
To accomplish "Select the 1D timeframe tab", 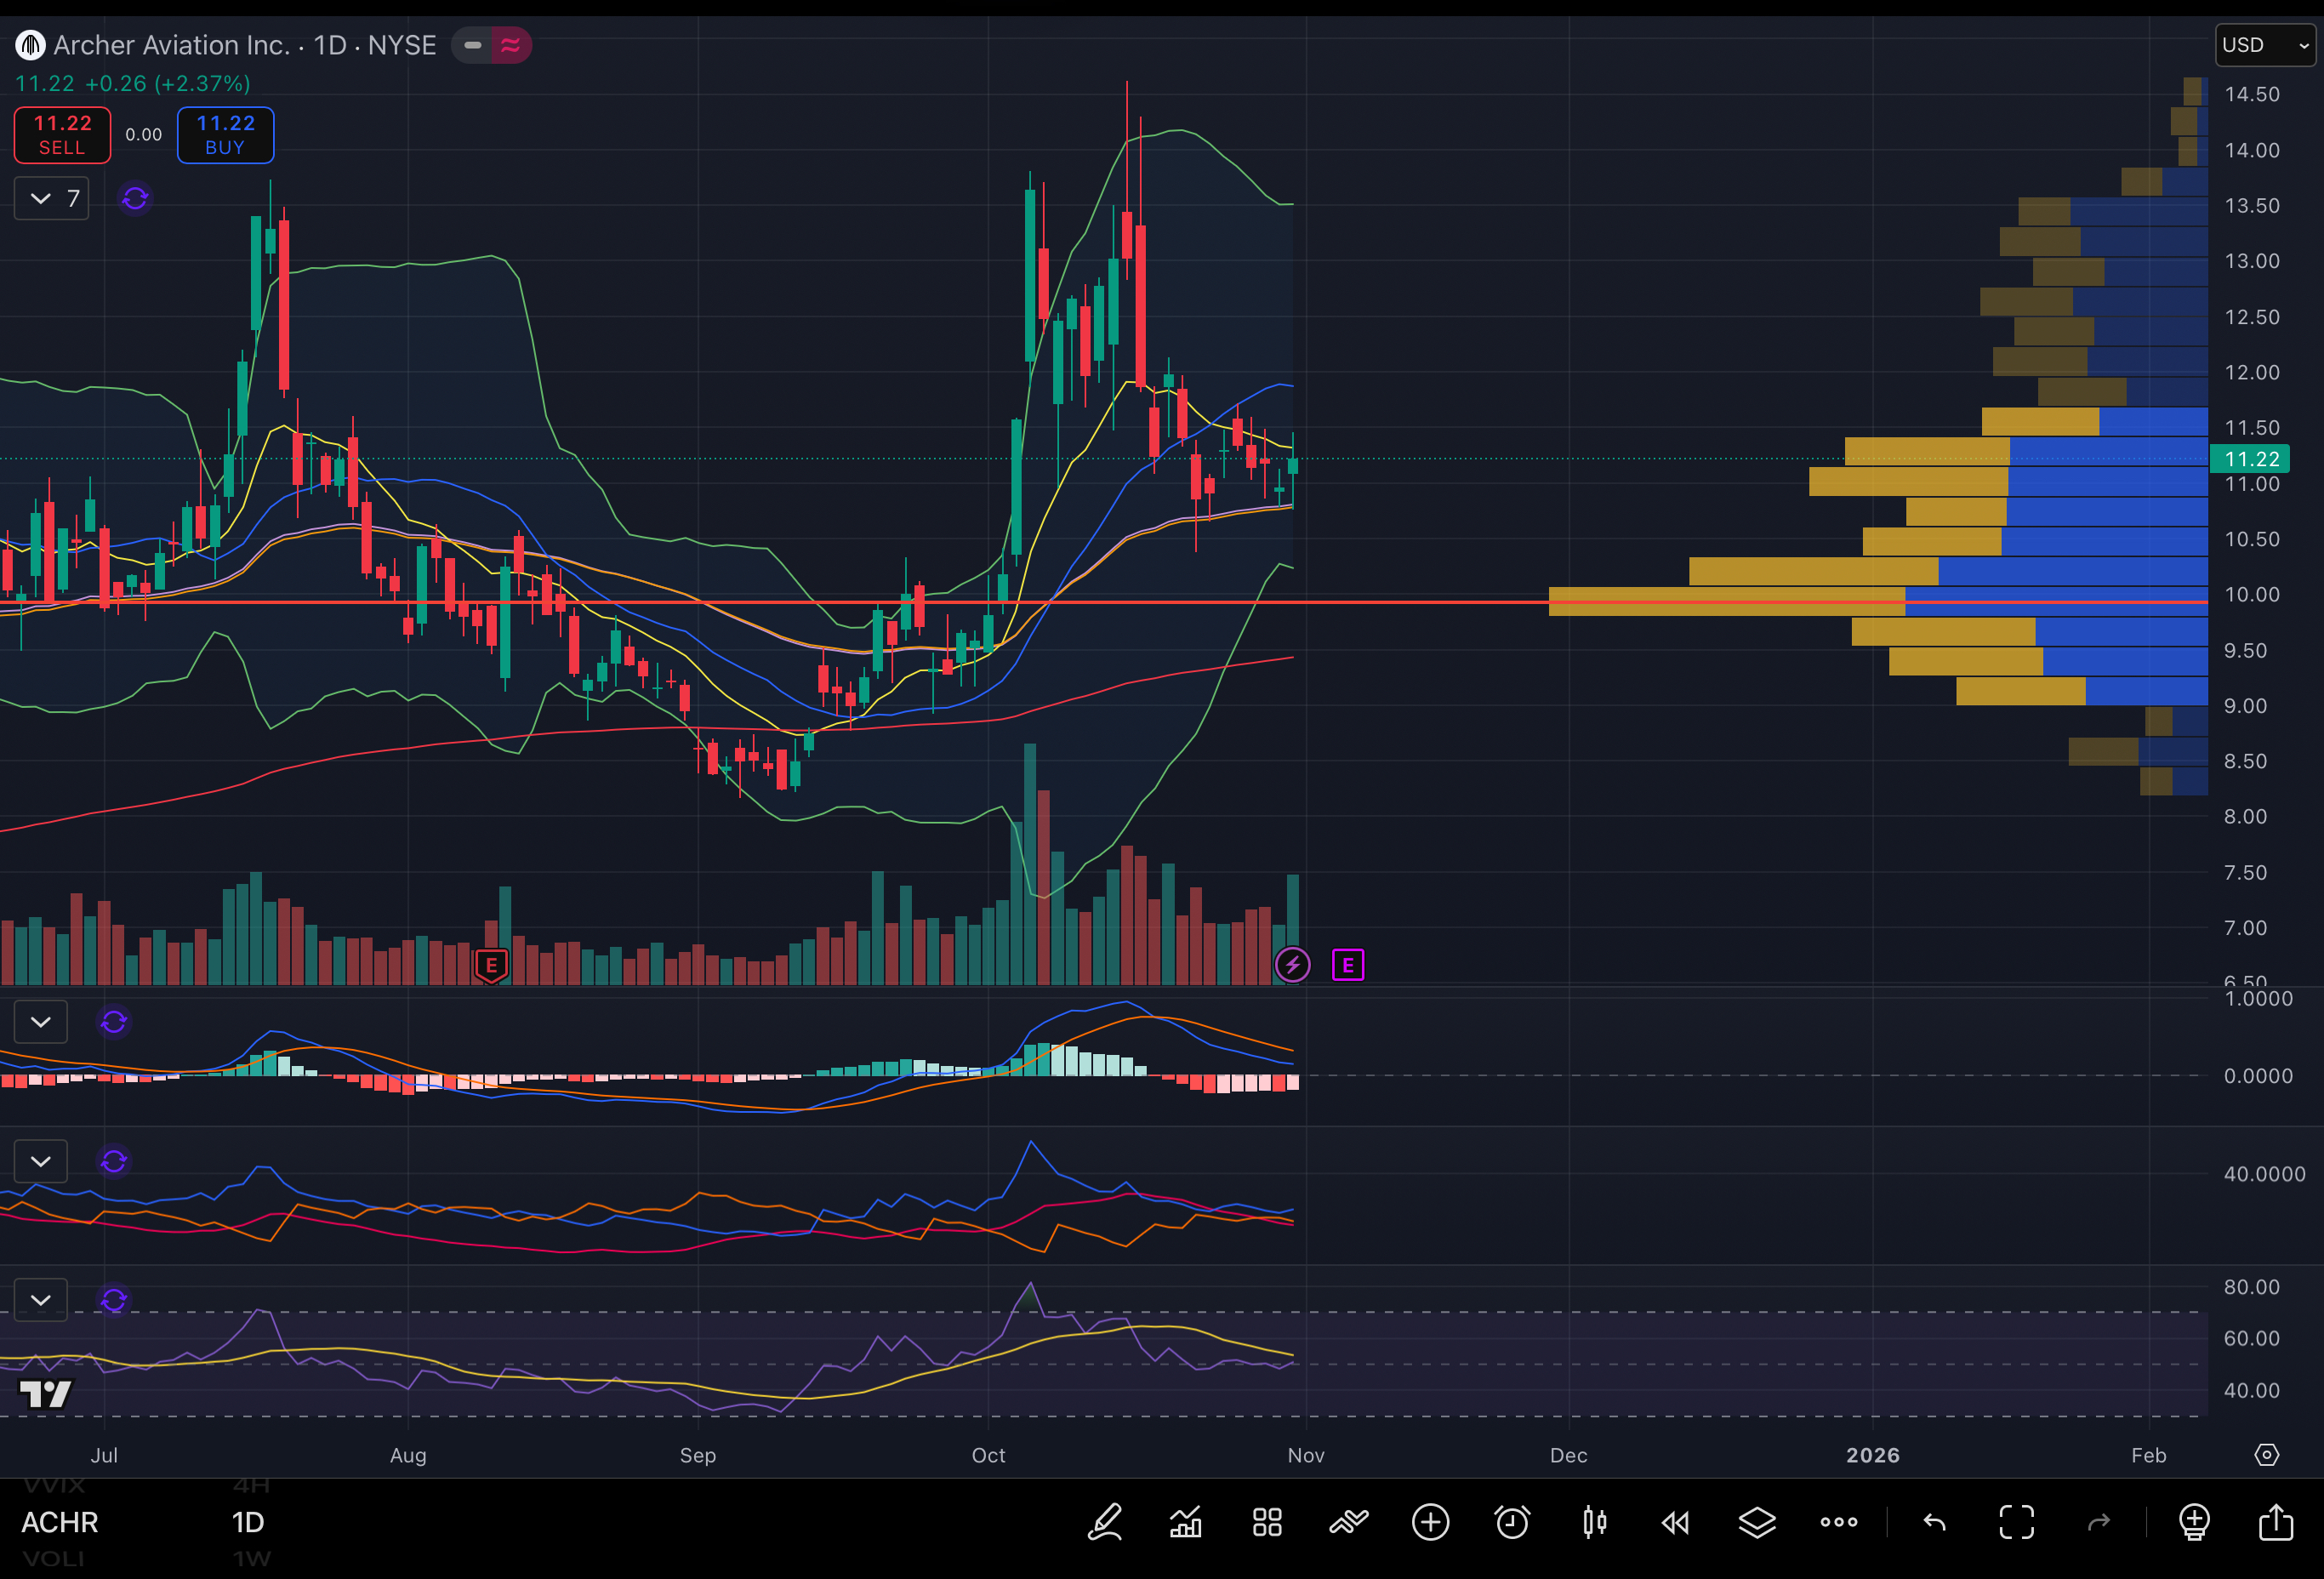I will point(248,1522).
